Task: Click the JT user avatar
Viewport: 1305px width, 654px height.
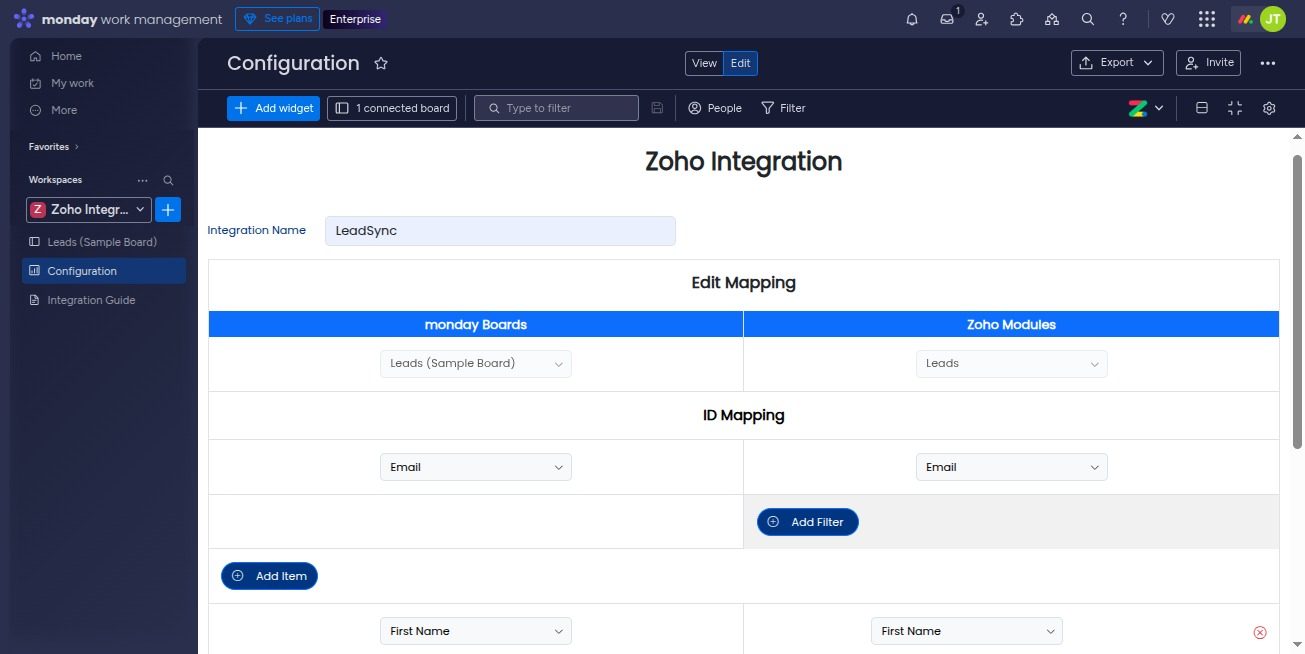Action: 1272,19
